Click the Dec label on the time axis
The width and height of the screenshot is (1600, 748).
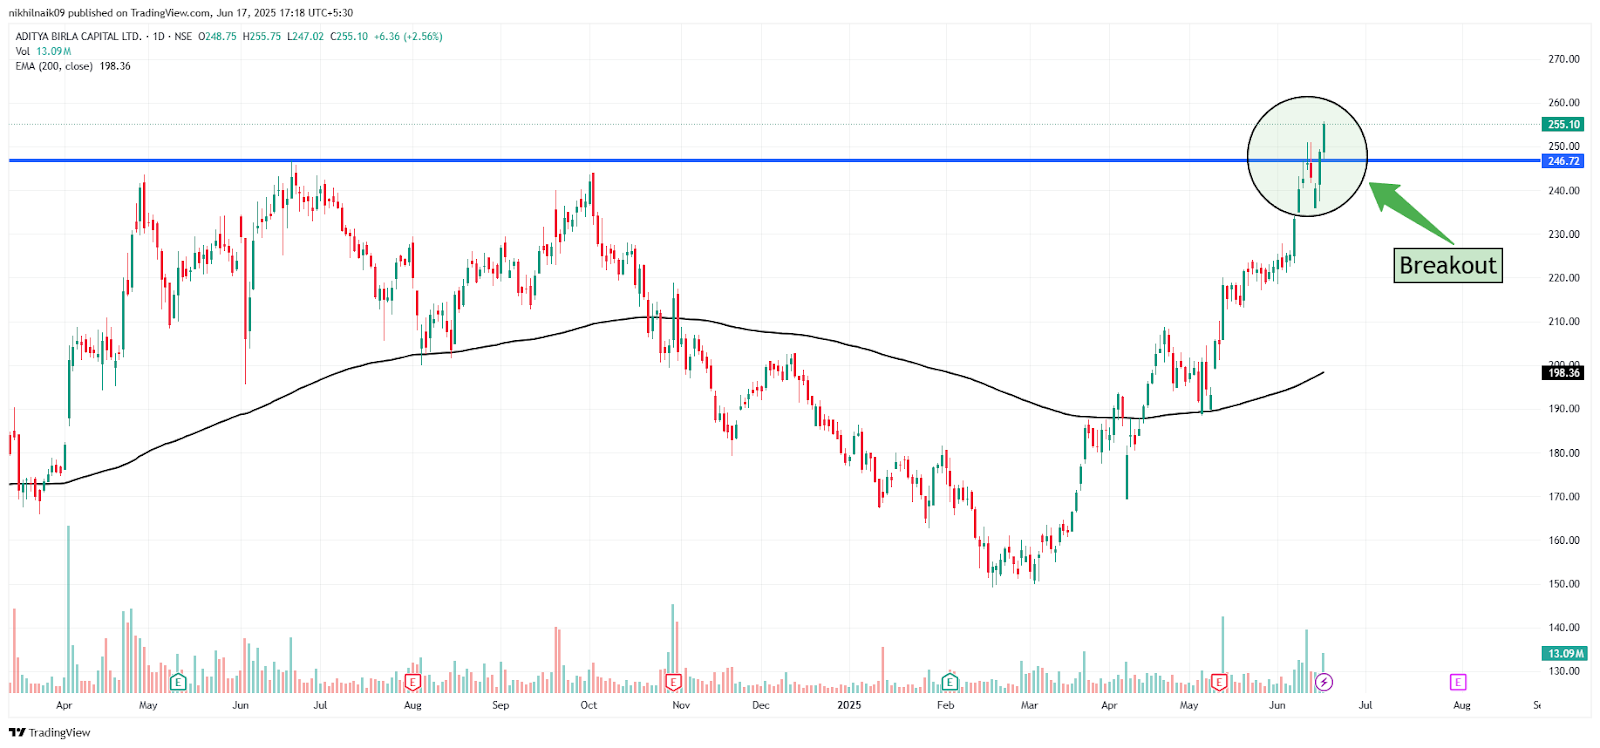pos(761,705)
